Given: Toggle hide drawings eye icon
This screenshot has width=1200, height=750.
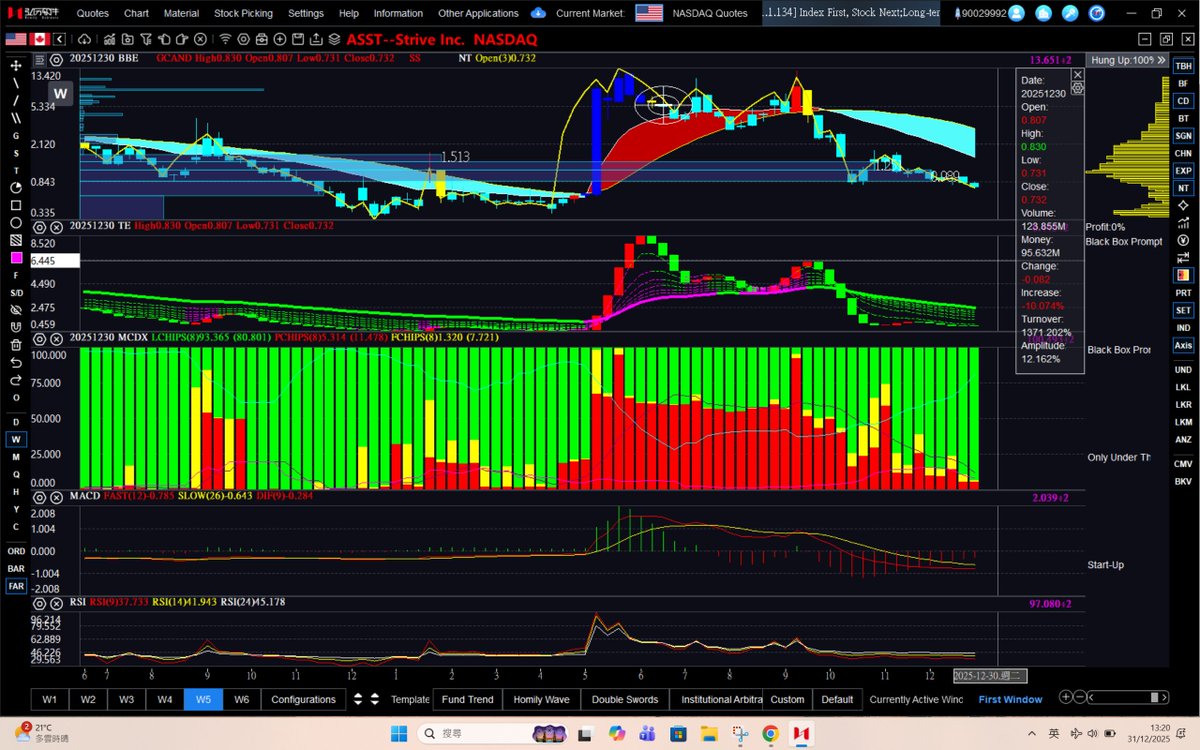Looking at the screenshot, I should [16, 310].
